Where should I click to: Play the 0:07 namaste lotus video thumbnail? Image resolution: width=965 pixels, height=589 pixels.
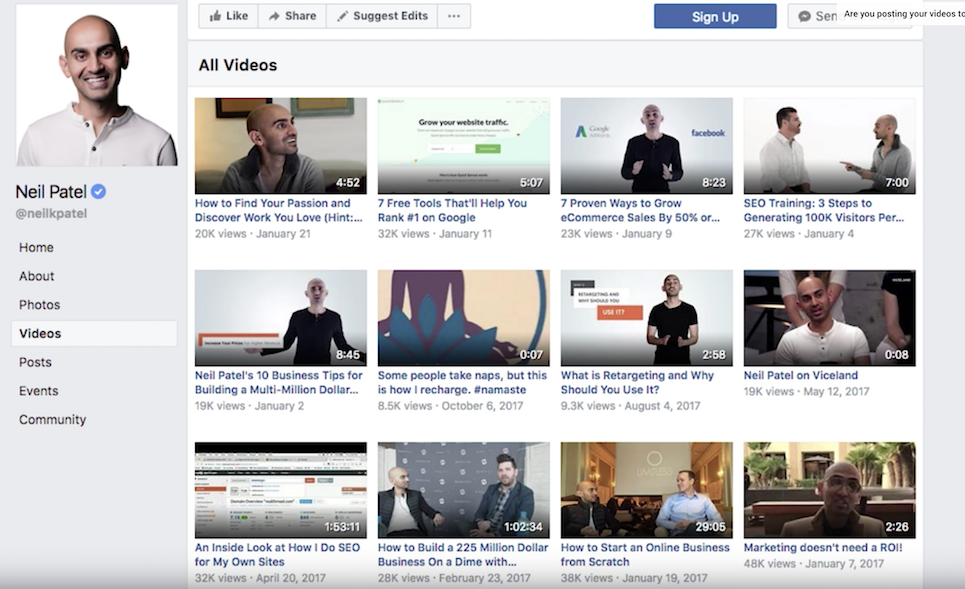click(x=463, y=318)
